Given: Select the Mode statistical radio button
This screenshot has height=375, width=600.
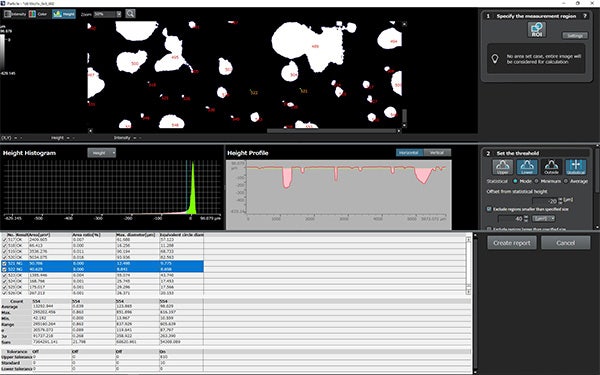Looking at the screenshot, I should [x=515, y=181].
